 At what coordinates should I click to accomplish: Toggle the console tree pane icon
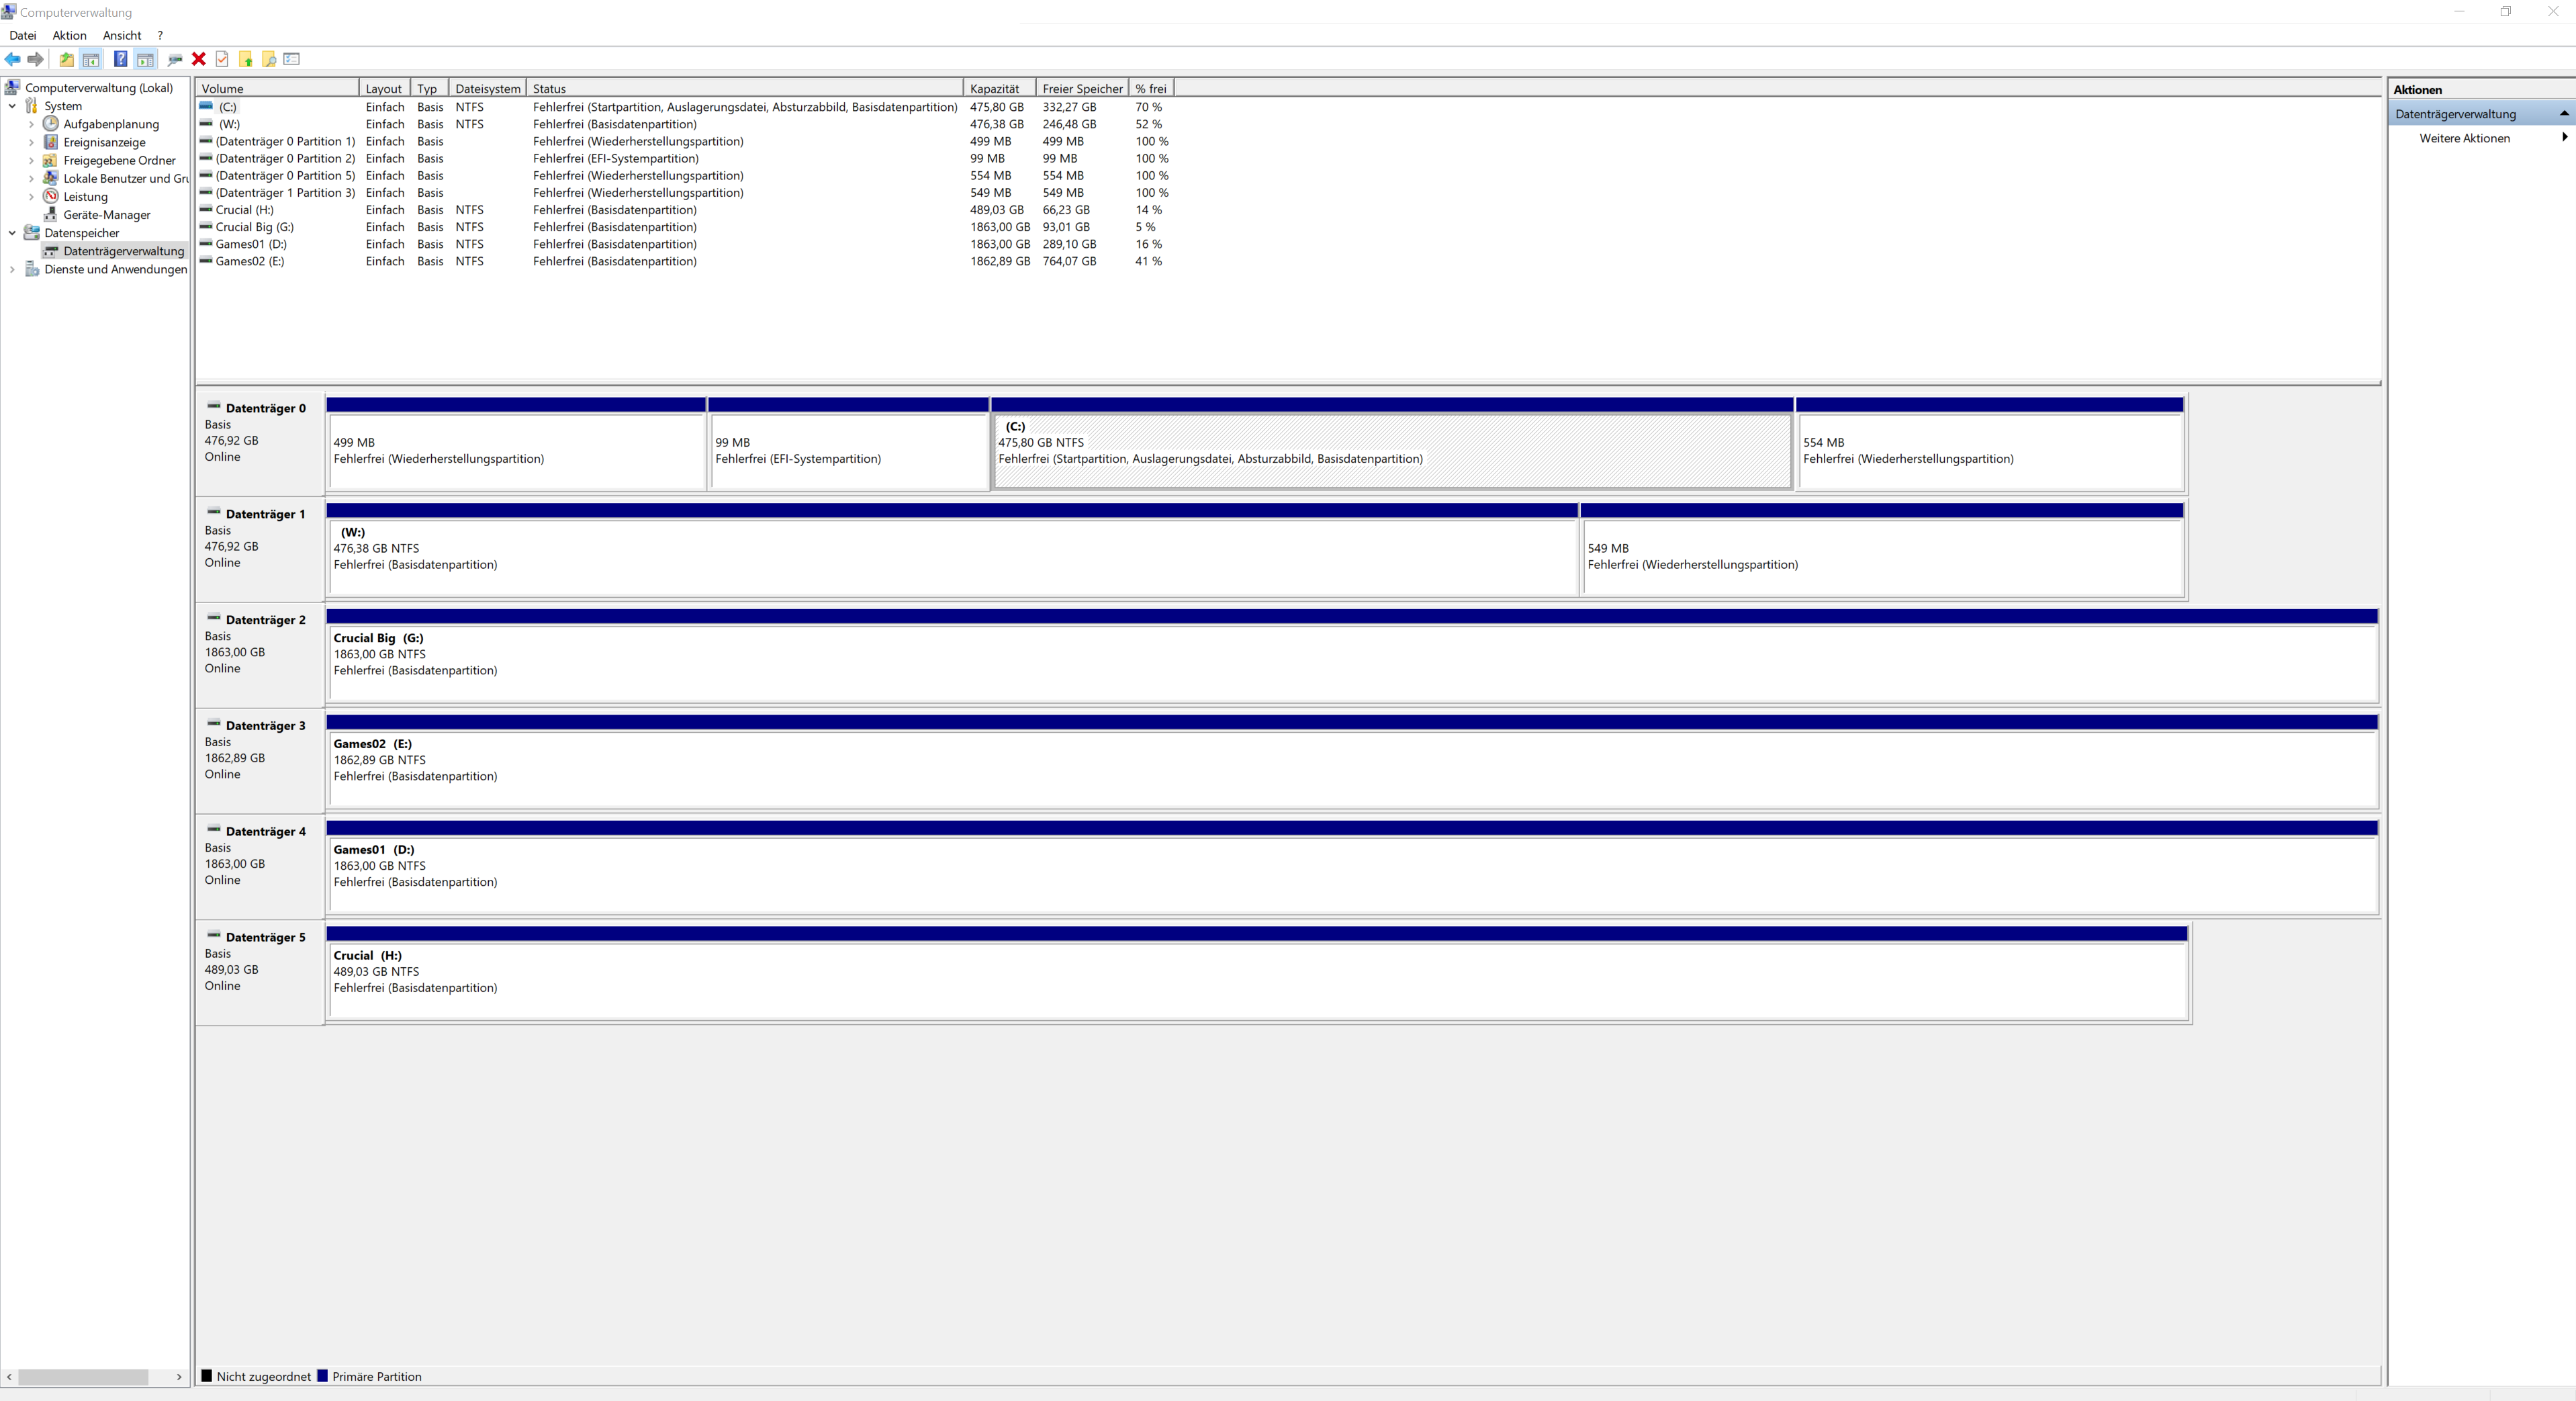[91, 59]
